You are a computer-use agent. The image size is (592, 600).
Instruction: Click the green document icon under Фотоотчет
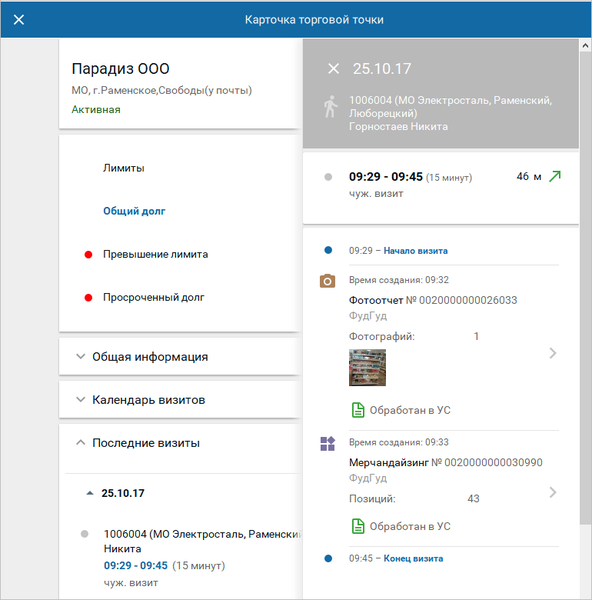[x=358, y=410]
